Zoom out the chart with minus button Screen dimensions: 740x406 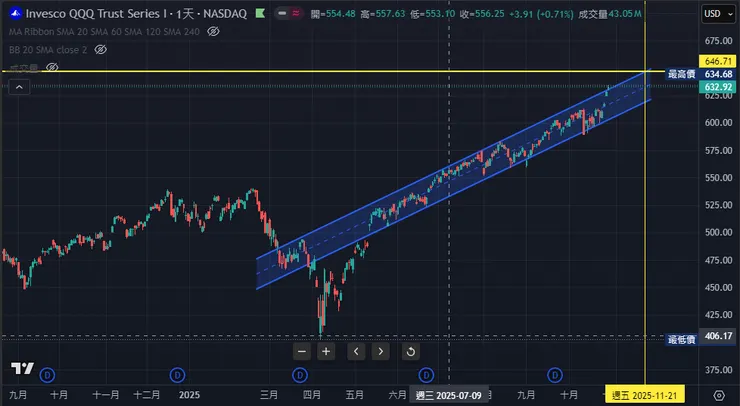click(302, 351)
